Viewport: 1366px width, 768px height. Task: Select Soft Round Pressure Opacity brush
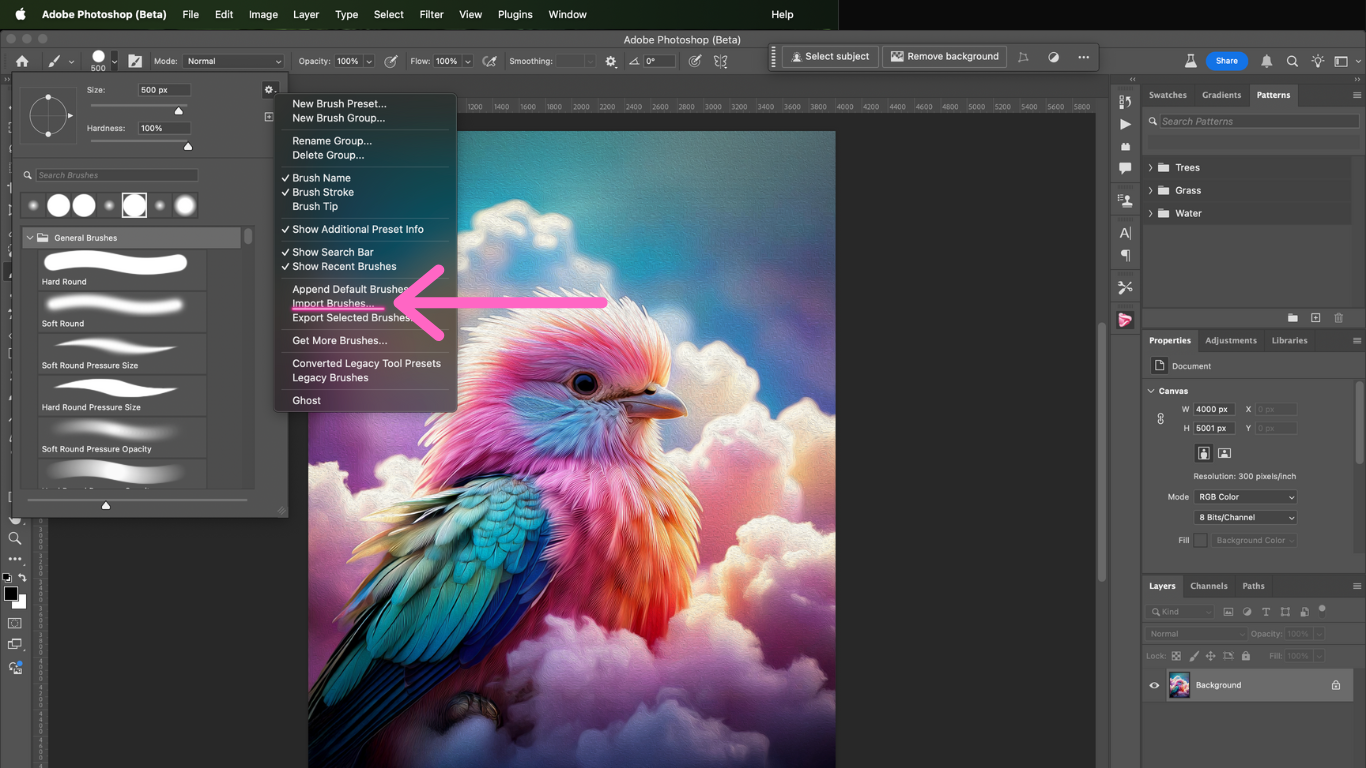click(123, 438)
